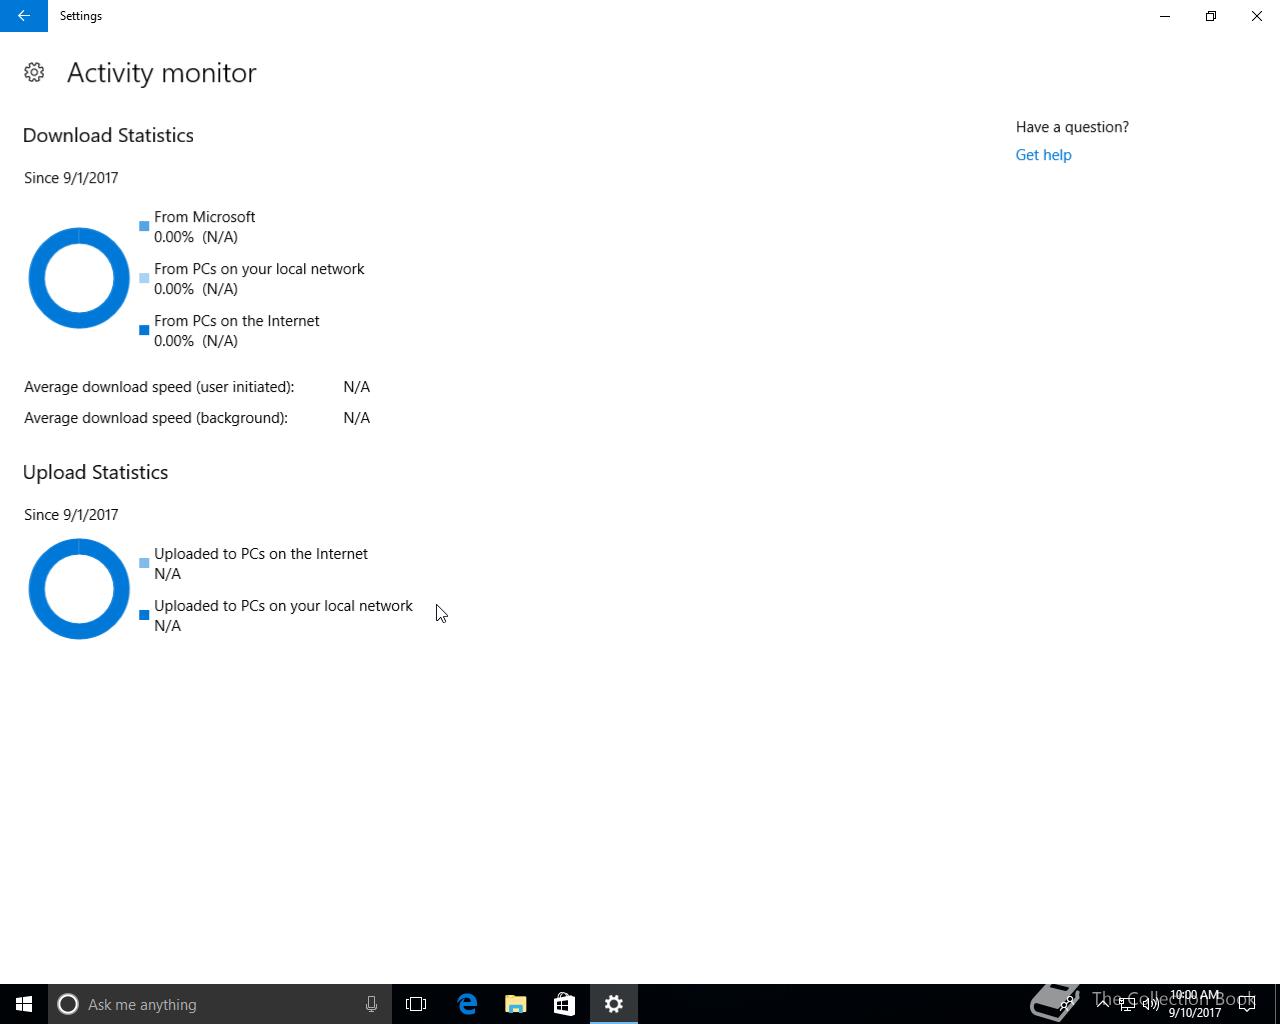This screenshot has width=1280, height=1024.
Task: Close the Settings window
Action: [x=1257, y=16]
